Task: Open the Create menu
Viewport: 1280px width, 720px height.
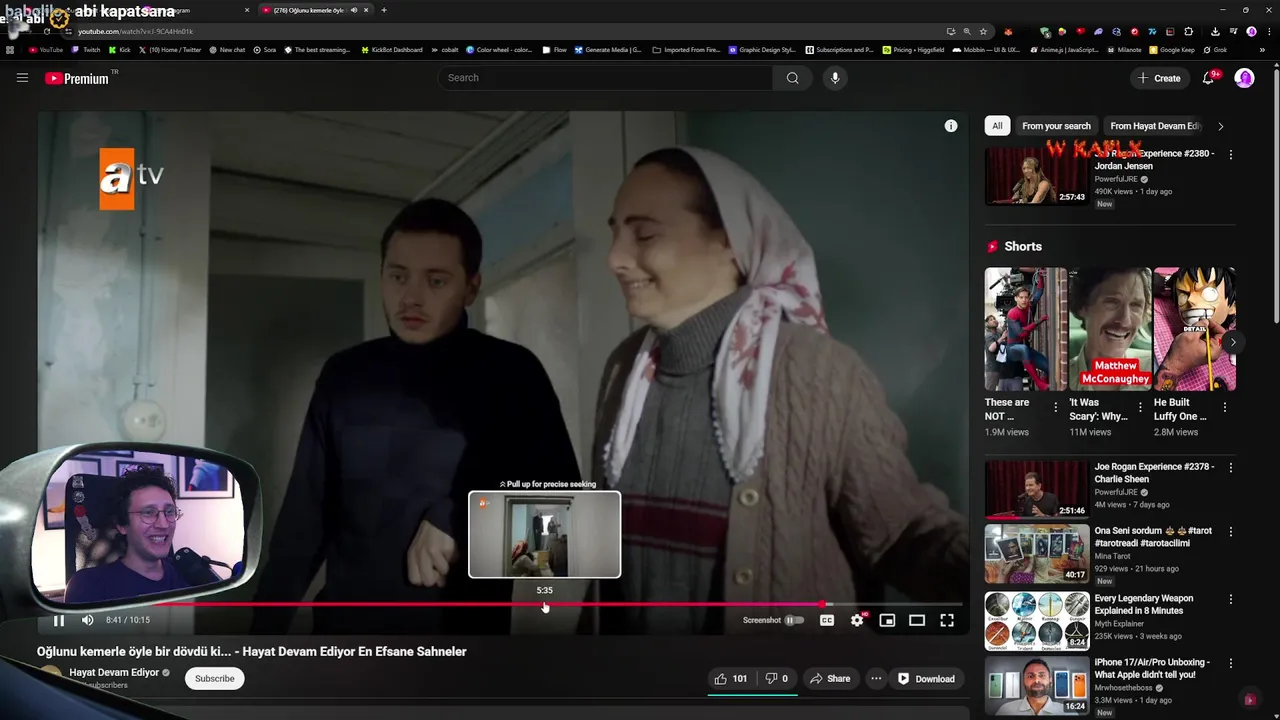Action: (1159, 78)
